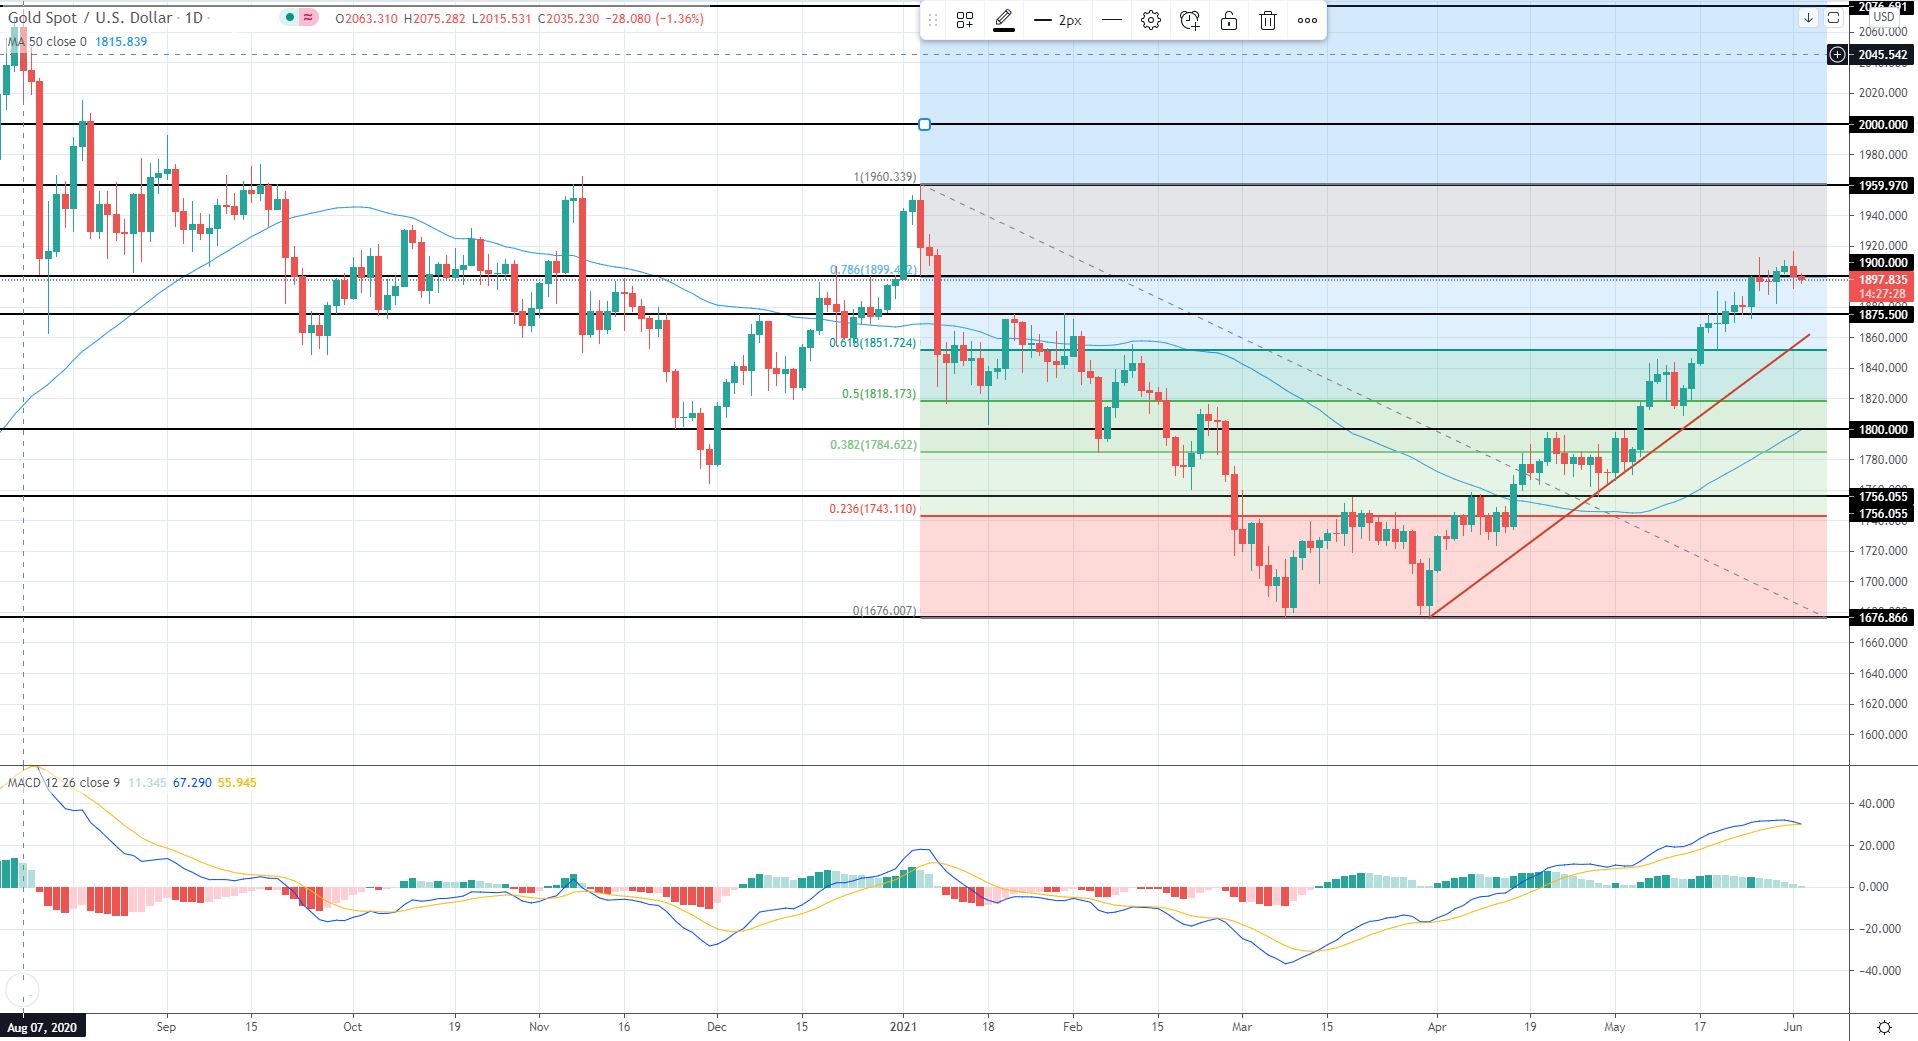
Task: Click the 1959.970 price label
Action: click(1882, 186)
